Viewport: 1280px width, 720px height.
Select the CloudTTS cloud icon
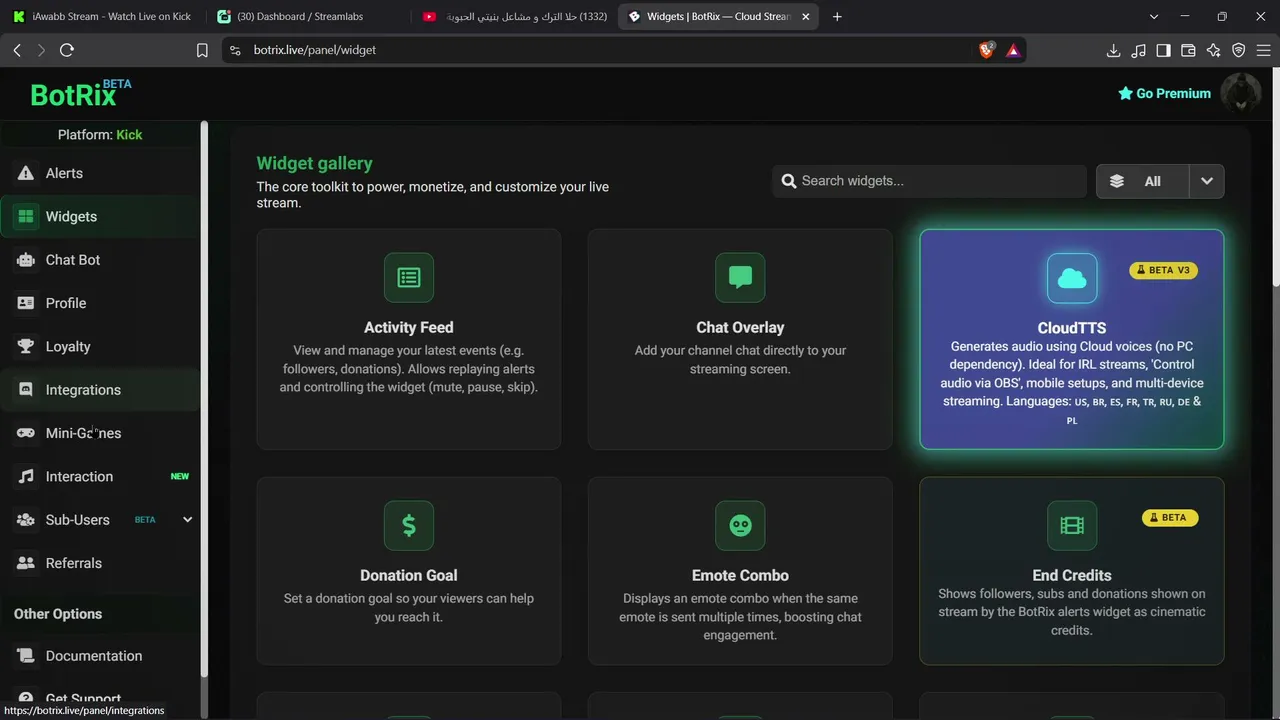tap(1072, 278)
